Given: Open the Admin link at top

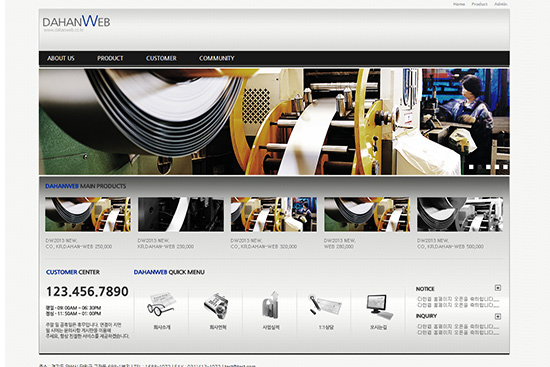Looking at the screenshot, I should (x=501, y=4).
